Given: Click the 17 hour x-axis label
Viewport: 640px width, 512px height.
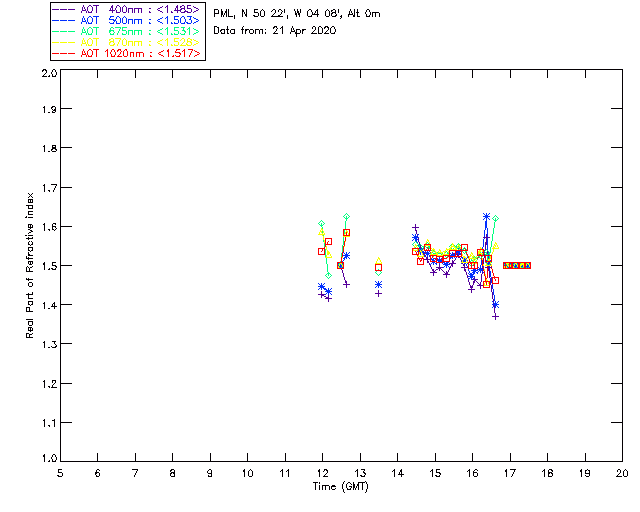Looking at the screenshot, I should pos(510,473).
